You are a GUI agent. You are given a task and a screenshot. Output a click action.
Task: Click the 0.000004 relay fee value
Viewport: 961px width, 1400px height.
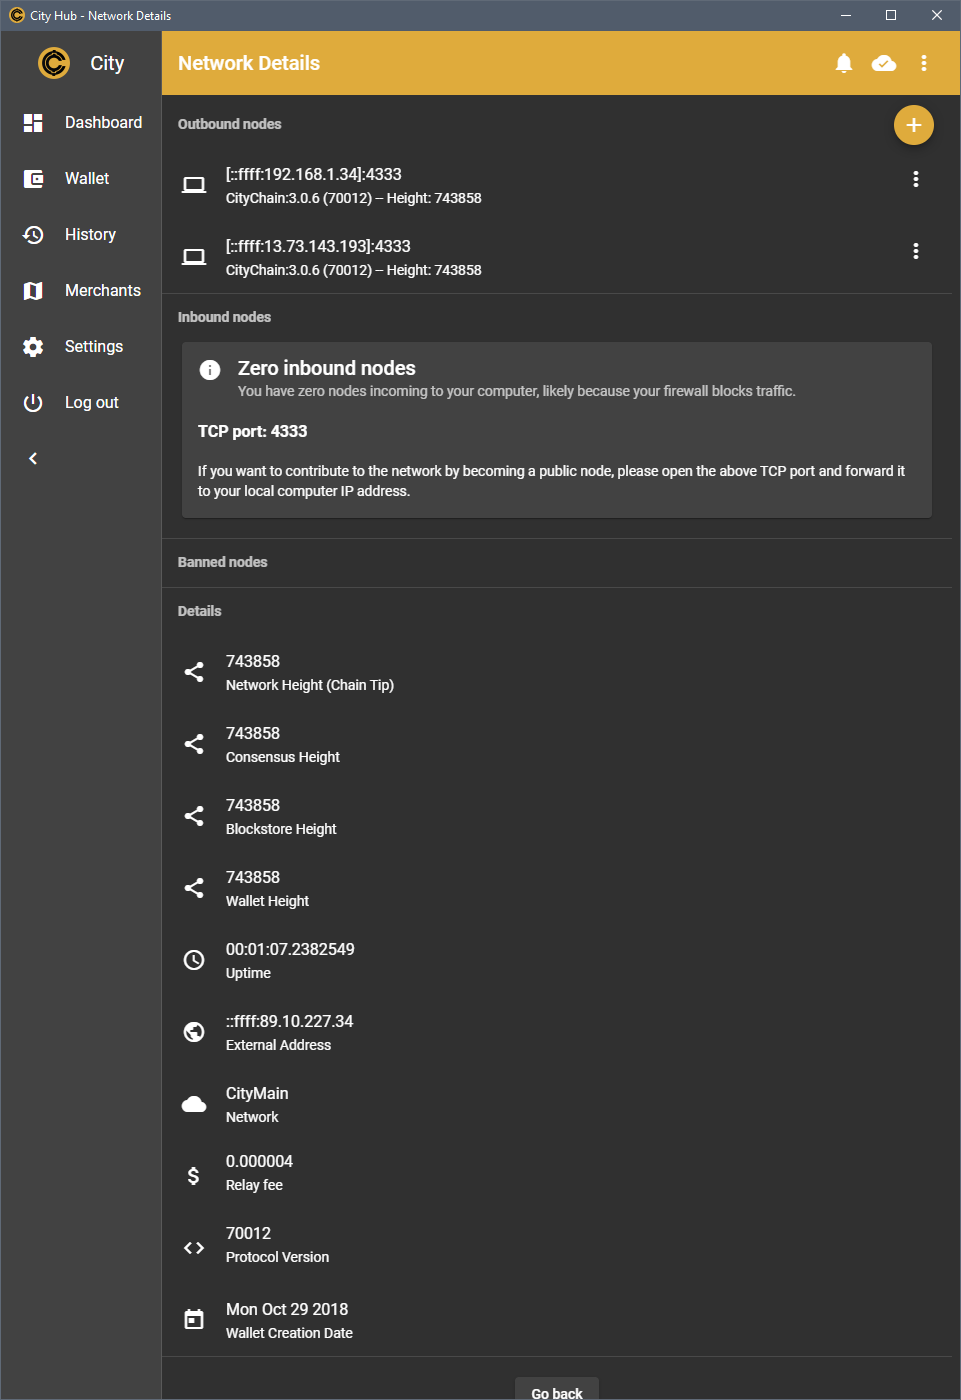coord(259,1161)
